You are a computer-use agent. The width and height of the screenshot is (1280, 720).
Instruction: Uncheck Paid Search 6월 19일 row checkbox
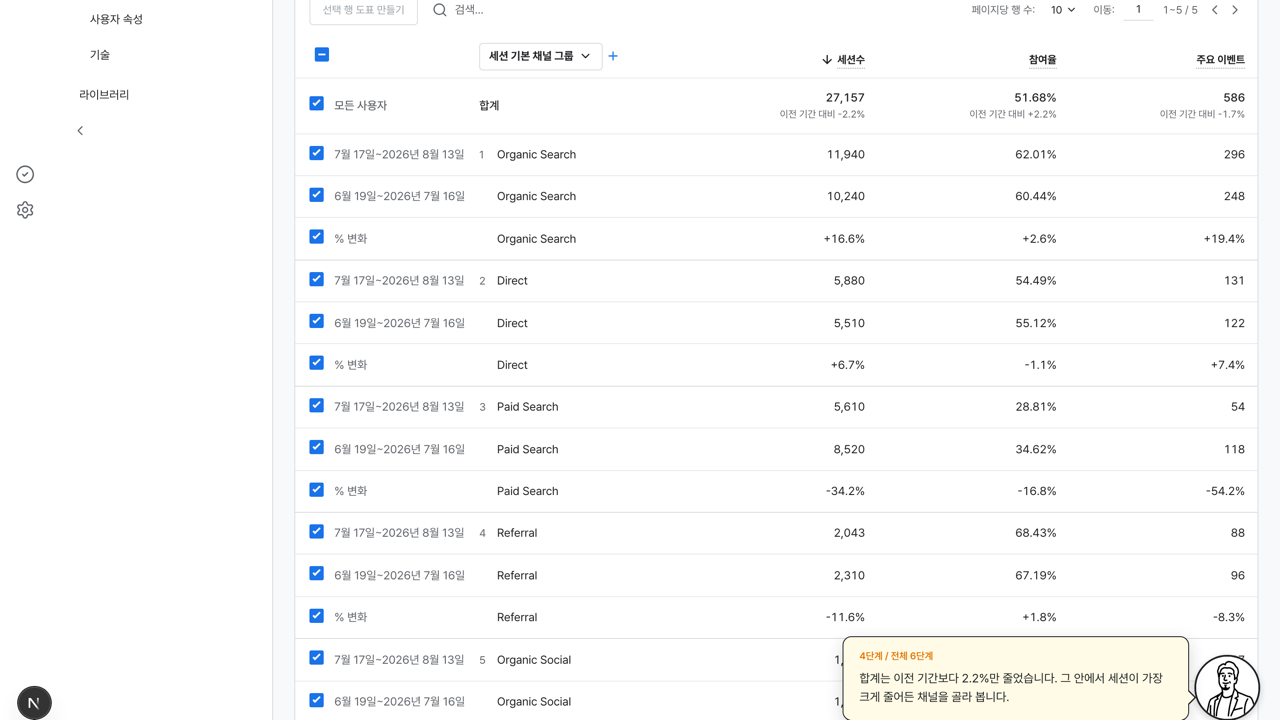[x=317, y=447]
